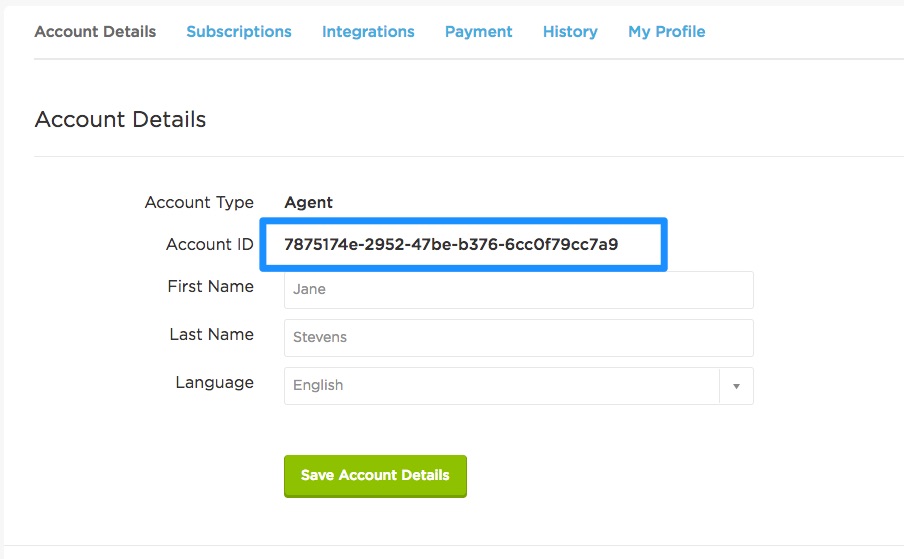Screen dimensions: 904x559
Task: Open the My Profile tab
Action: pos(666,32)
